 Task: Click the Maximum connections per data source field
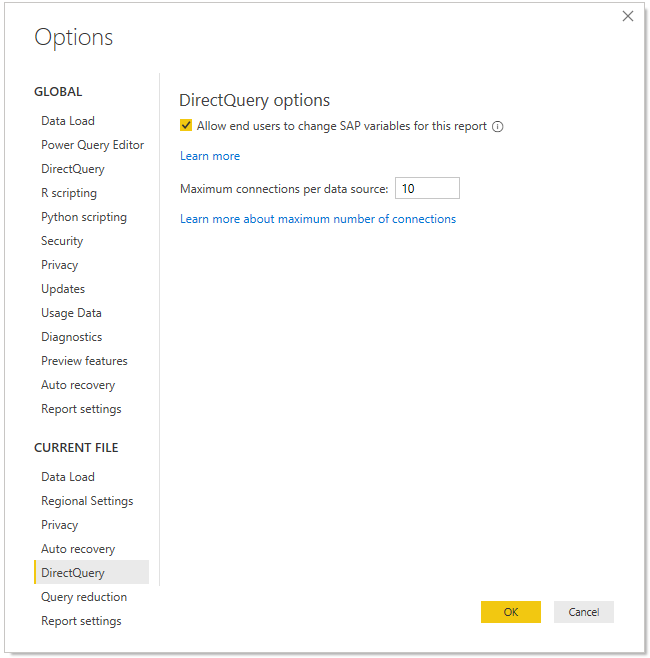click(427, 188)
